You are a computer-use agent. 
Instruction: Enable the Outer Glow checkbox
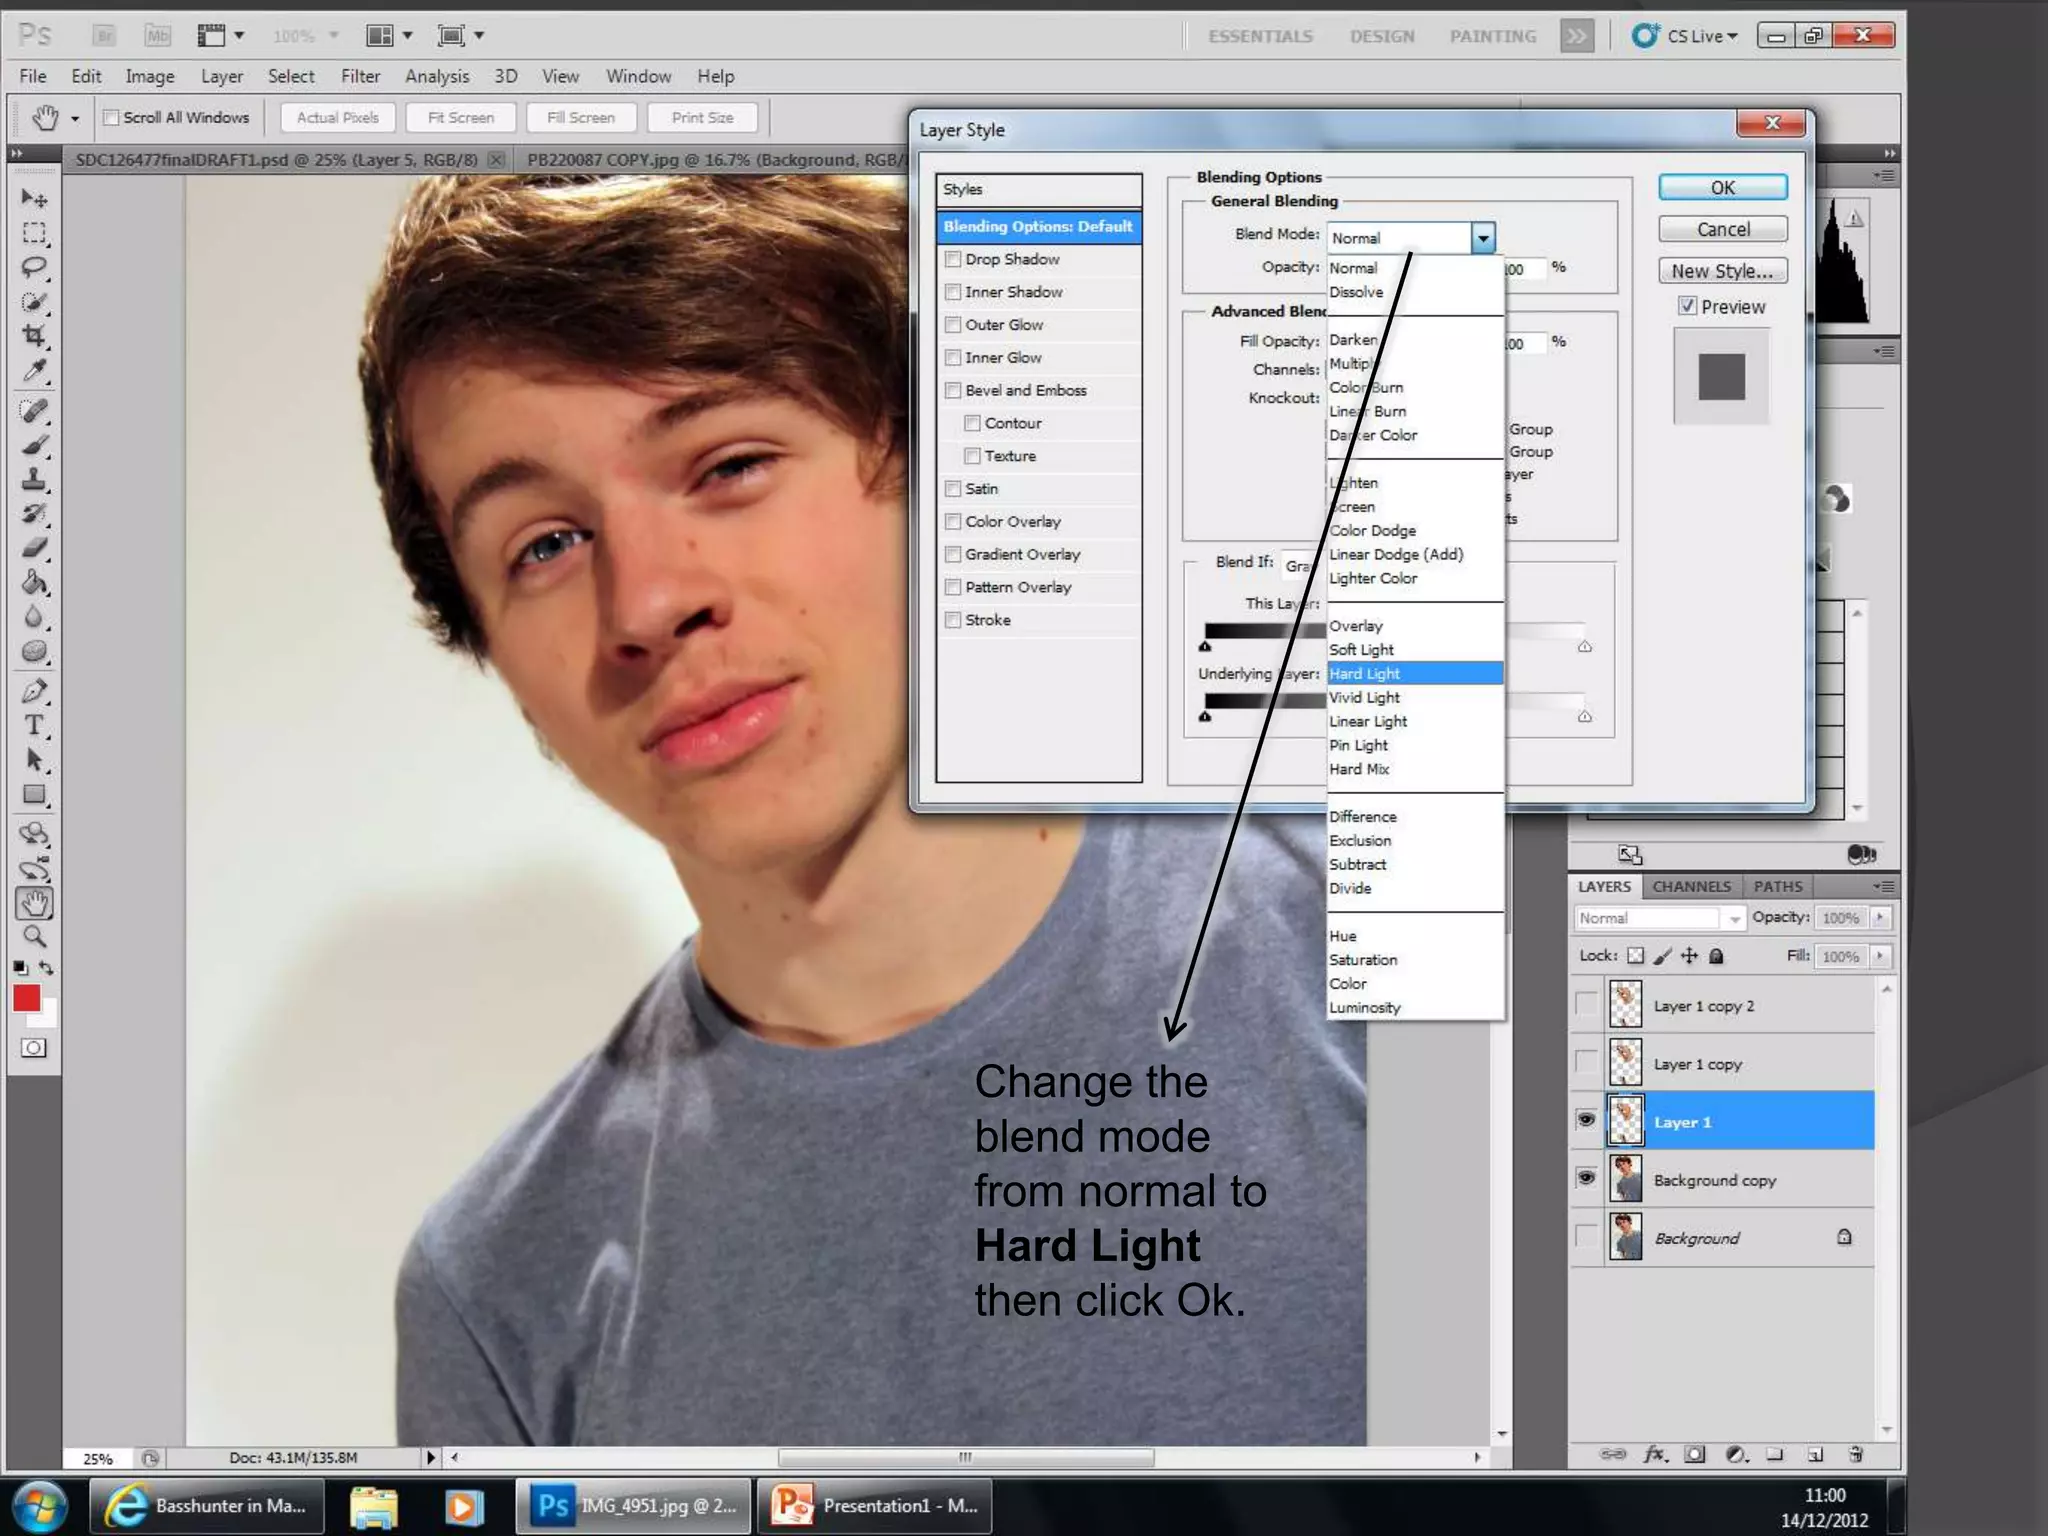(x=953, y=325)
